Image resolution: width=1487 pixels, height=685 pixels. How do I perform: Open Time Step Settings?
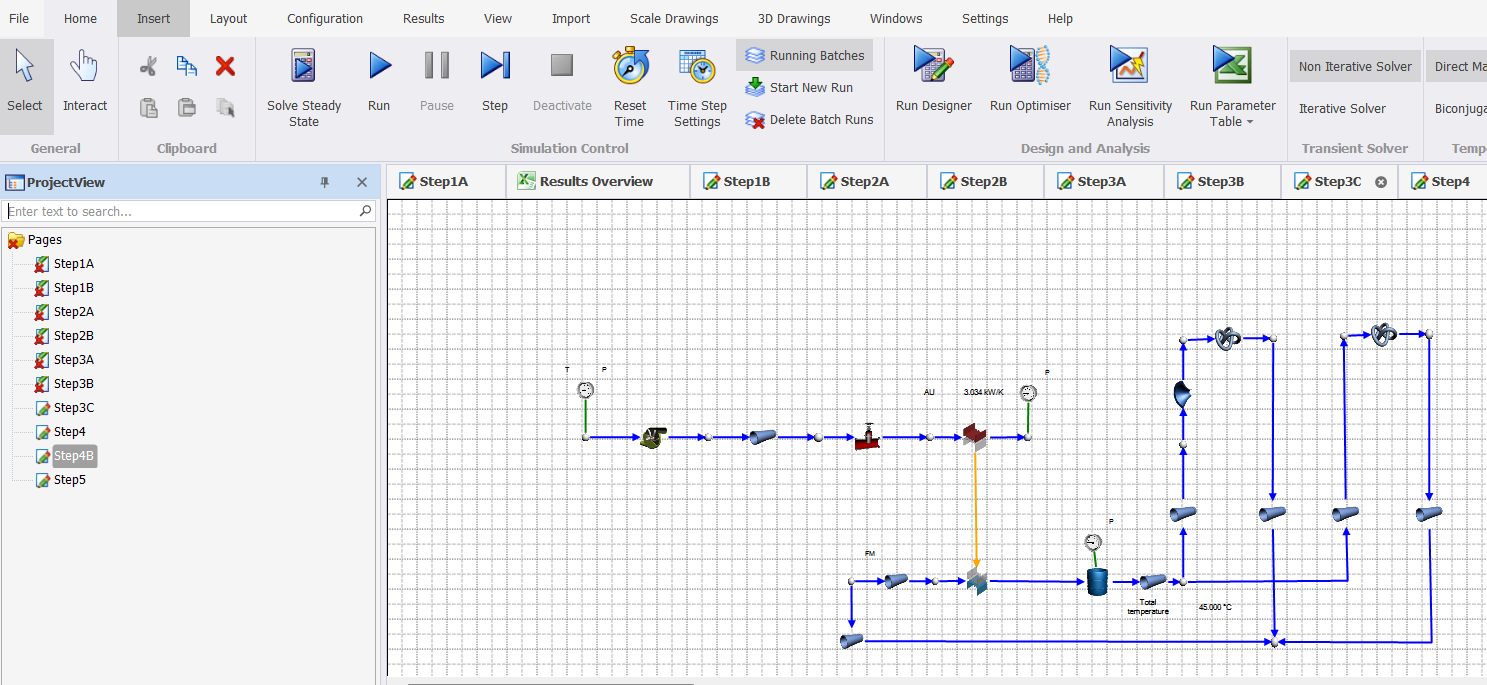point(697,67)
